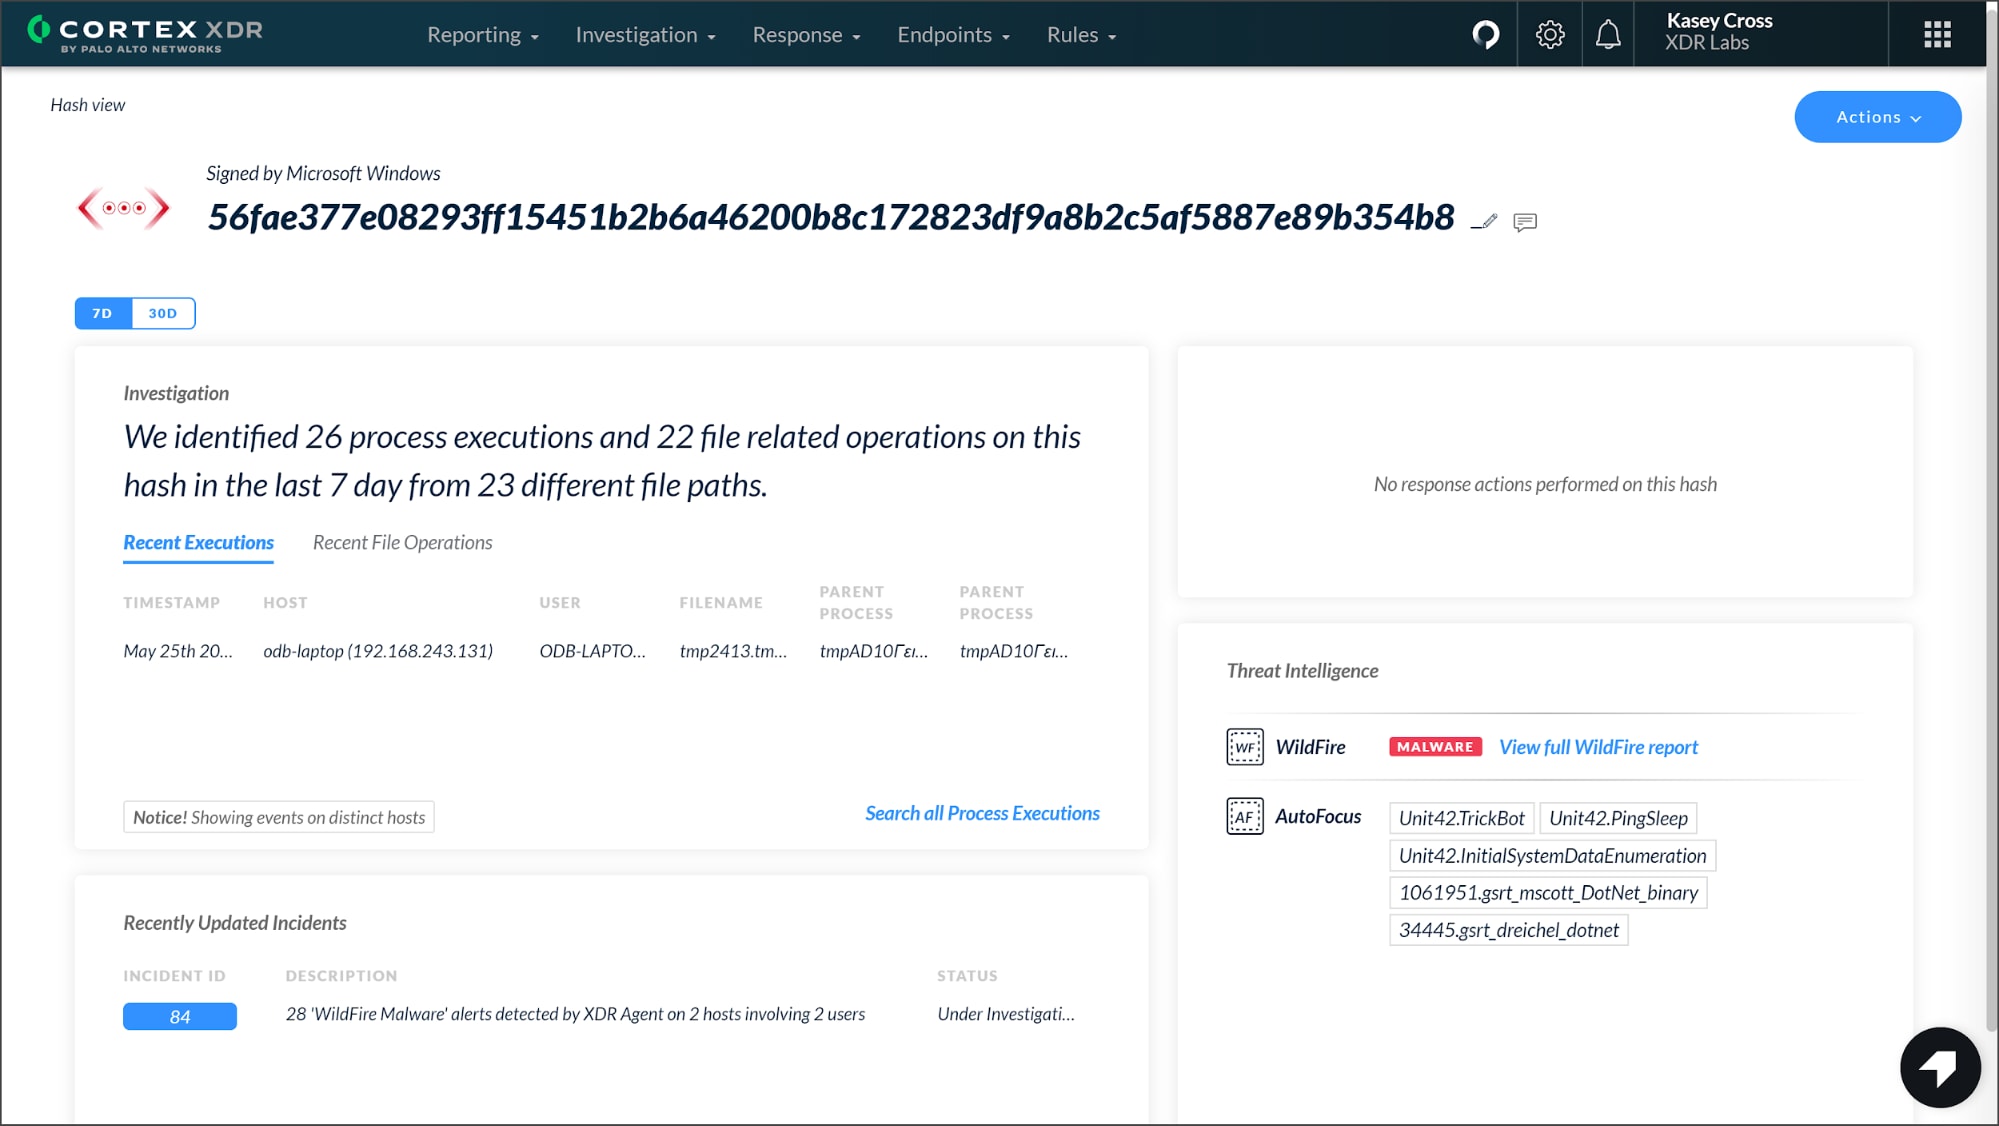Select the 30D time range
The image size is (1999, 1126).
pyautogui.click(x=163, y=313)
